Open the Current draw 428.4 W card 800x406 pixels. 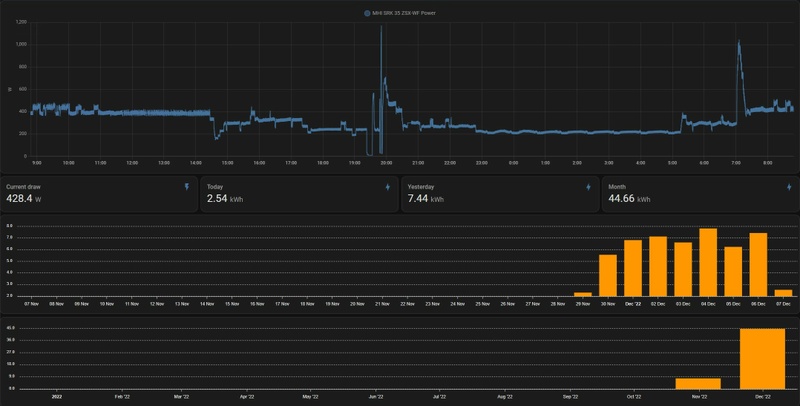(99, 194)
